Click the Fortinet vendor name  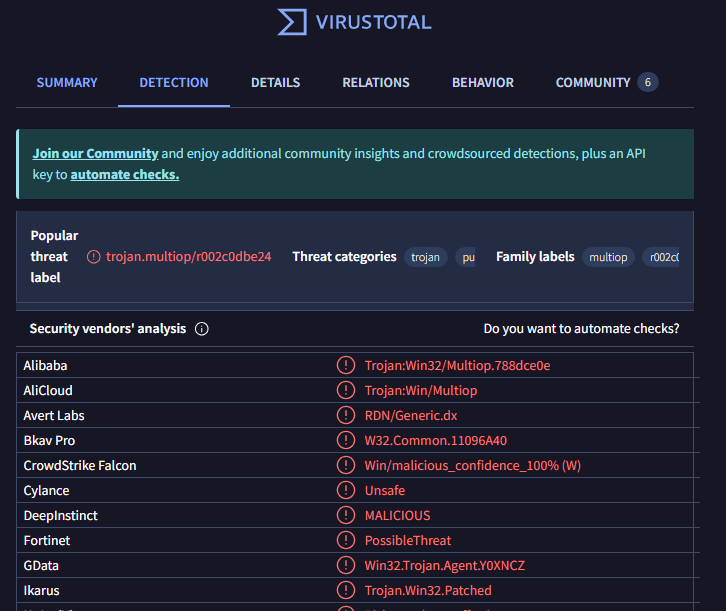(47, 541)
